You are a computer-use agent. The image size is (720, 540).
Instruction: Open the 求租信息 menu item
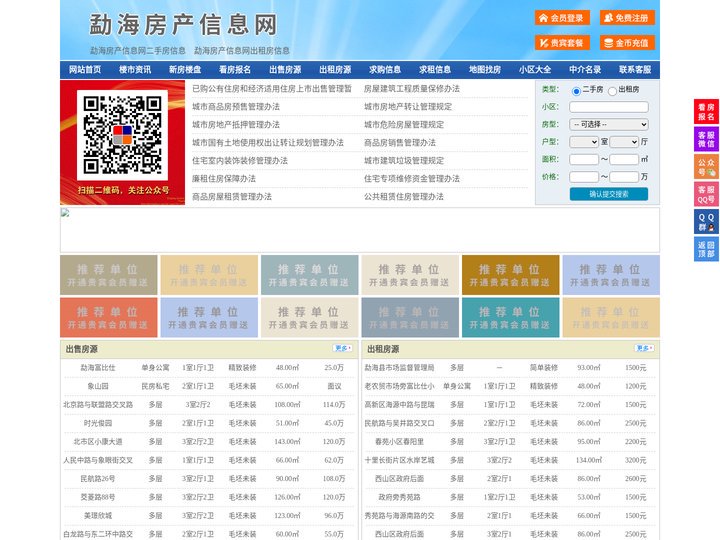pos(435,70)
